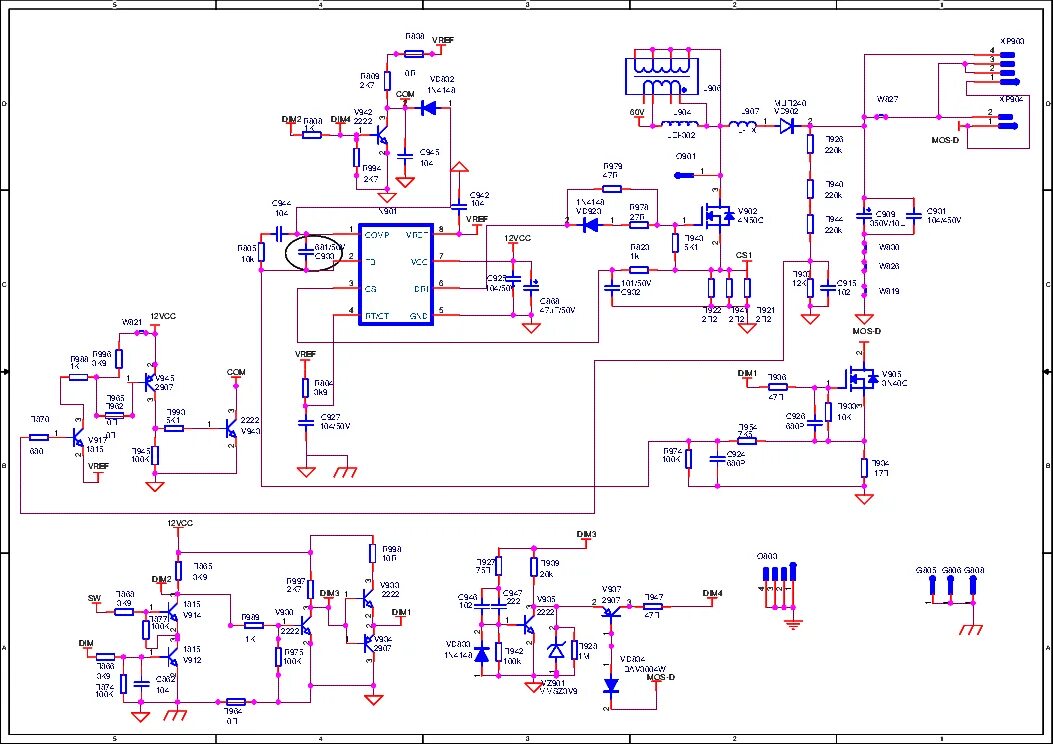Screen dimensions: 1053x744
Task: Click the V912 1815 transistor symbol
Action: [x=172, y=656]
